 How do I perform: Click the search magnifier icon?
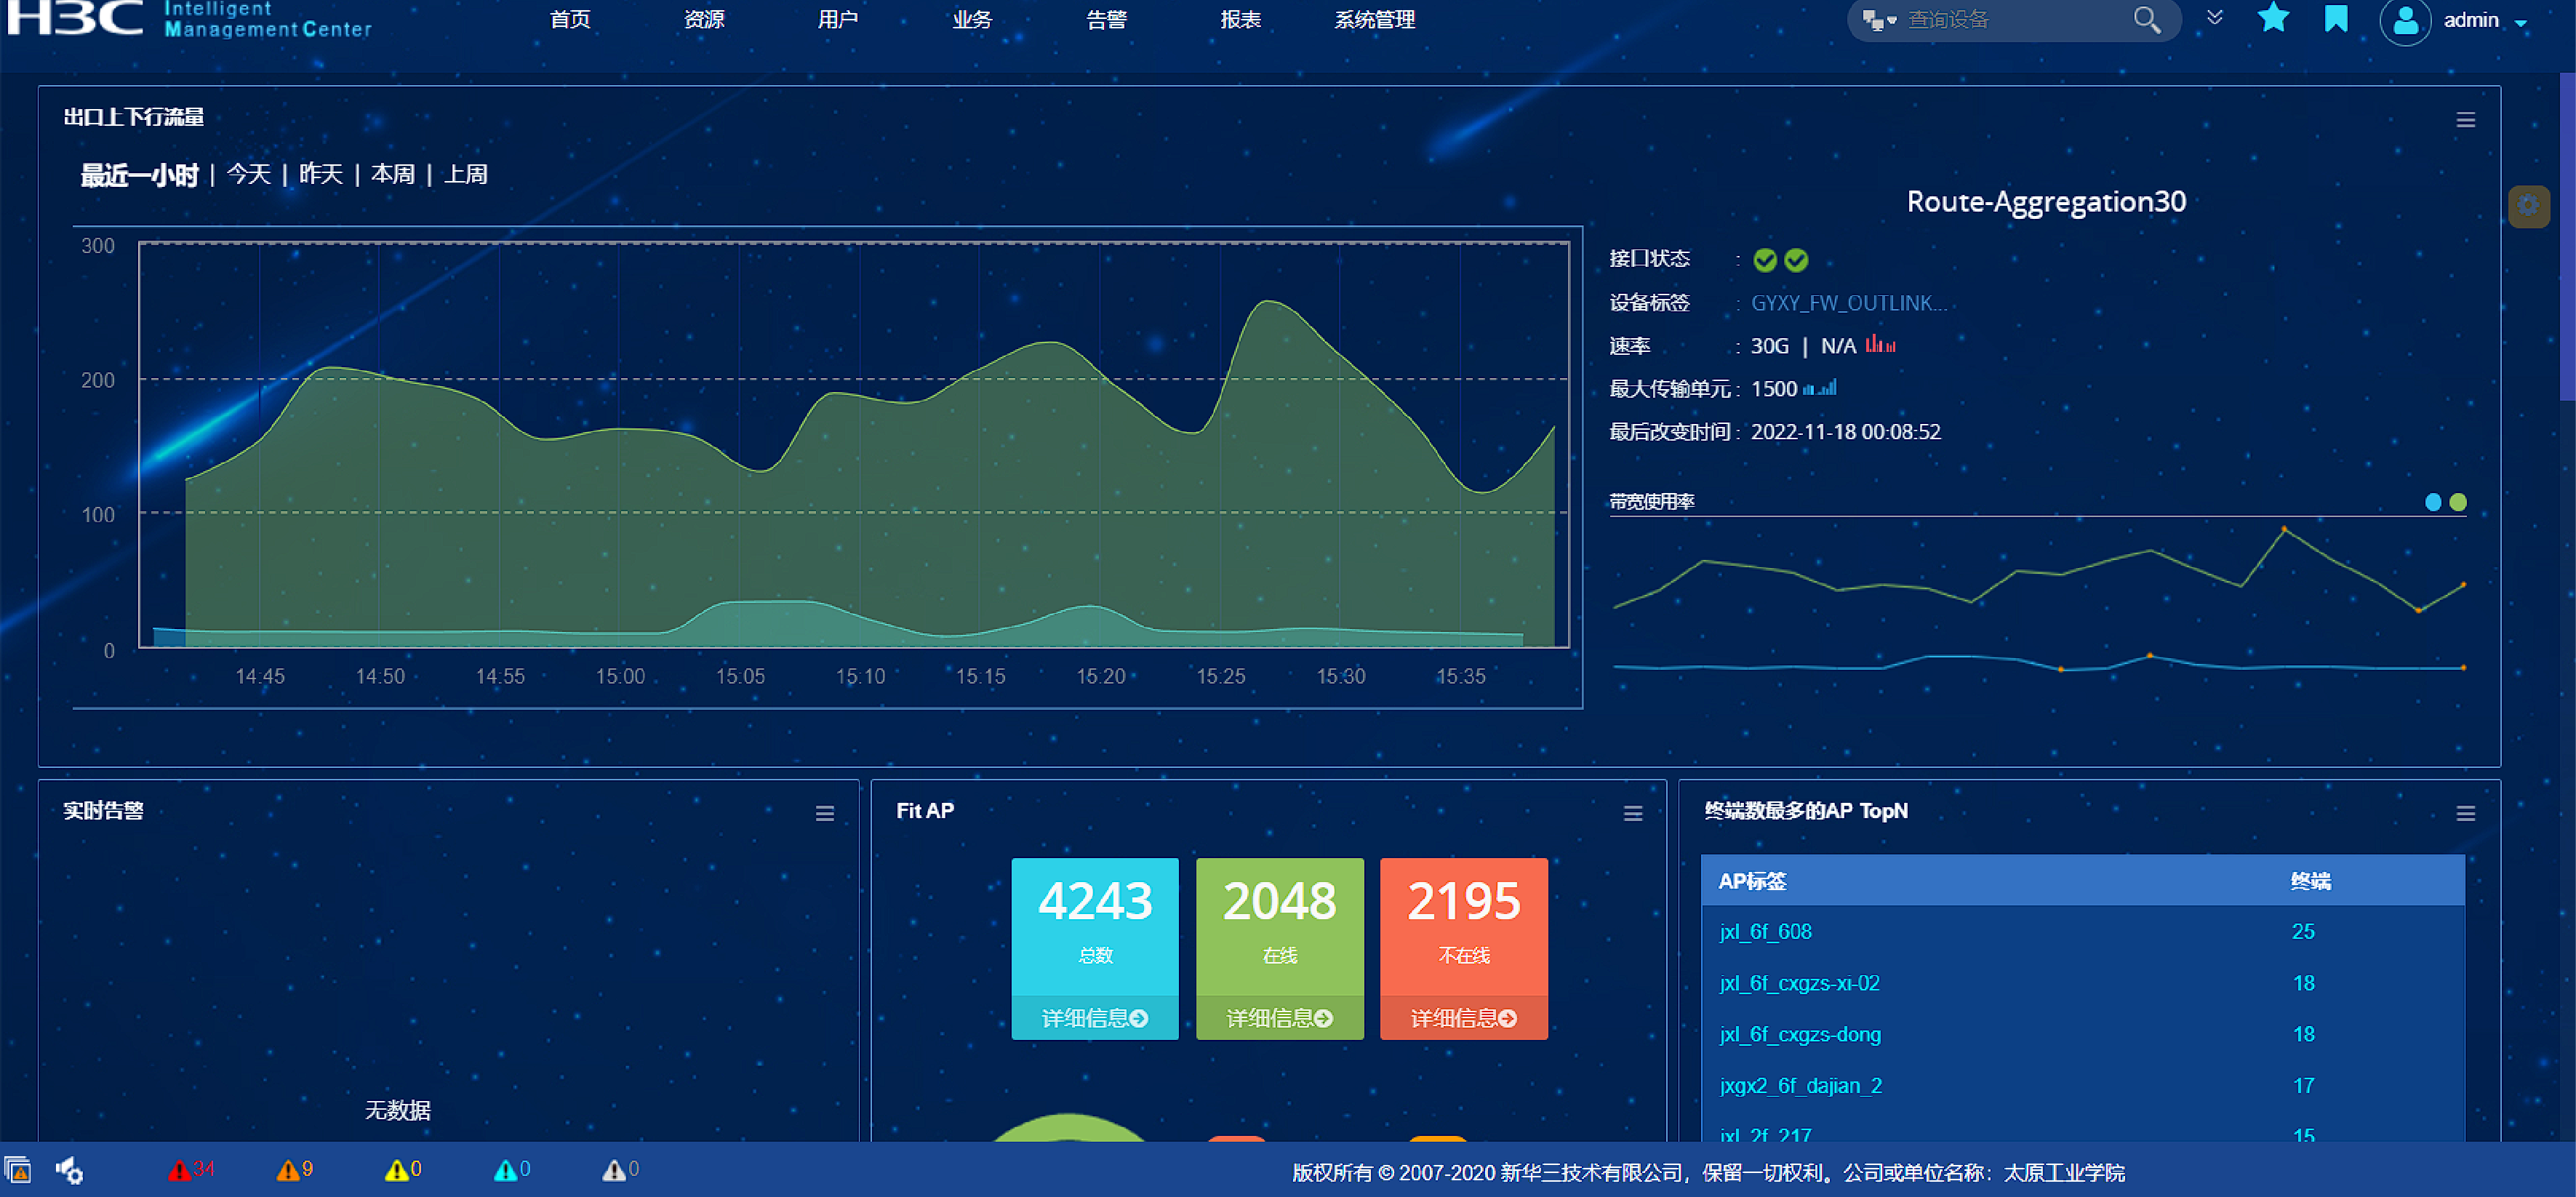2146,19
